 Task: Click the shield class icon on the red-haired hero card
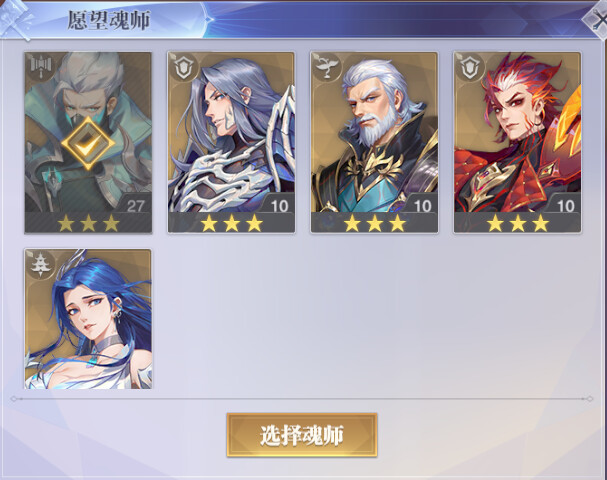click(x=469, y=69)
